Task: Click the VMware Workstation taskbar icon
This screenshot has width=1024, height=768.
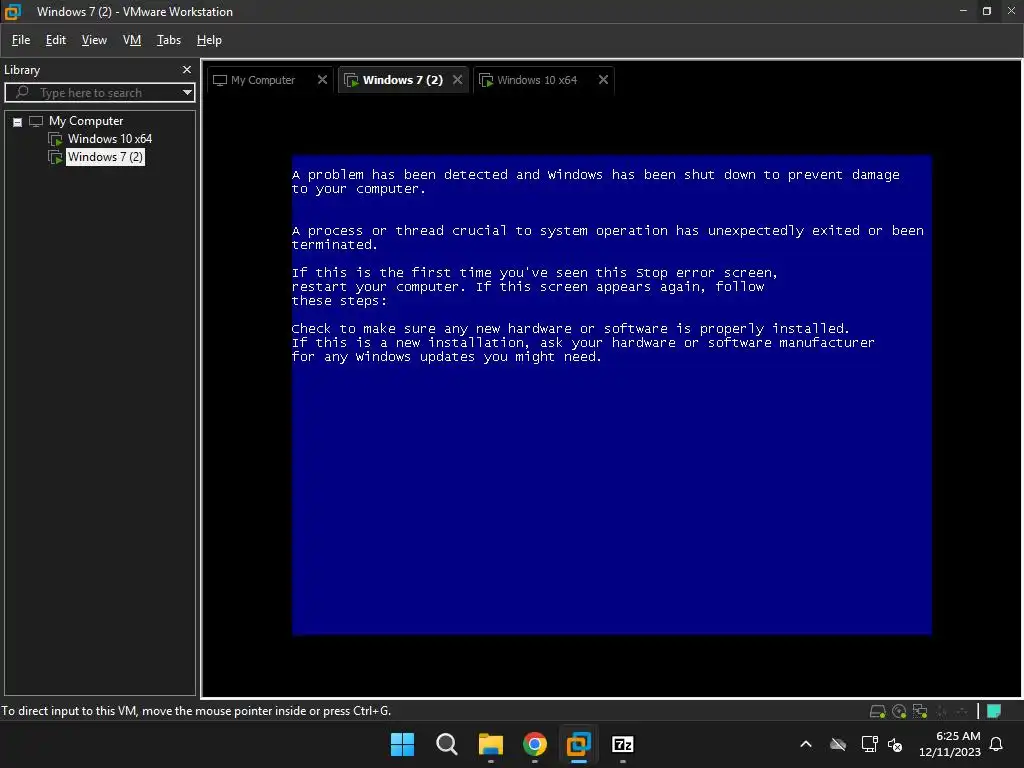Action: point(579,744)
